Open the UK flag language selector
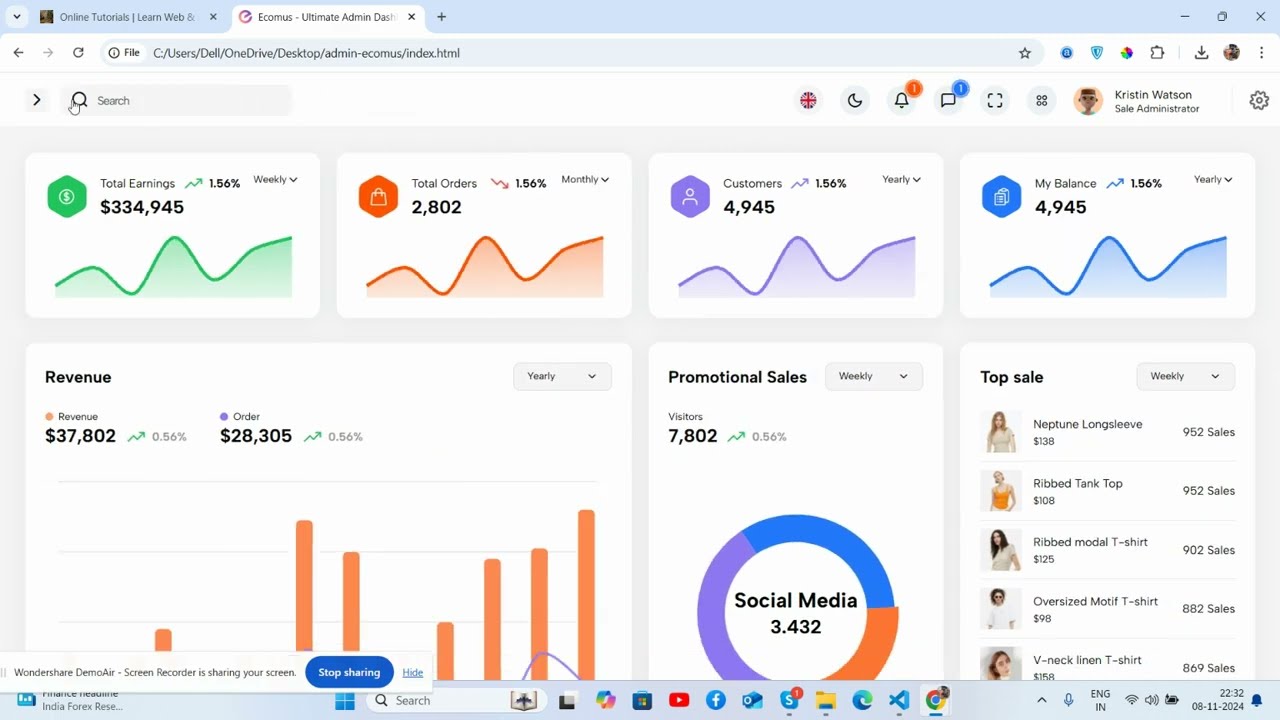Image resolution: width=1280 pixels, height=720 pixels. pyautogui.click(x=808, y=100)
